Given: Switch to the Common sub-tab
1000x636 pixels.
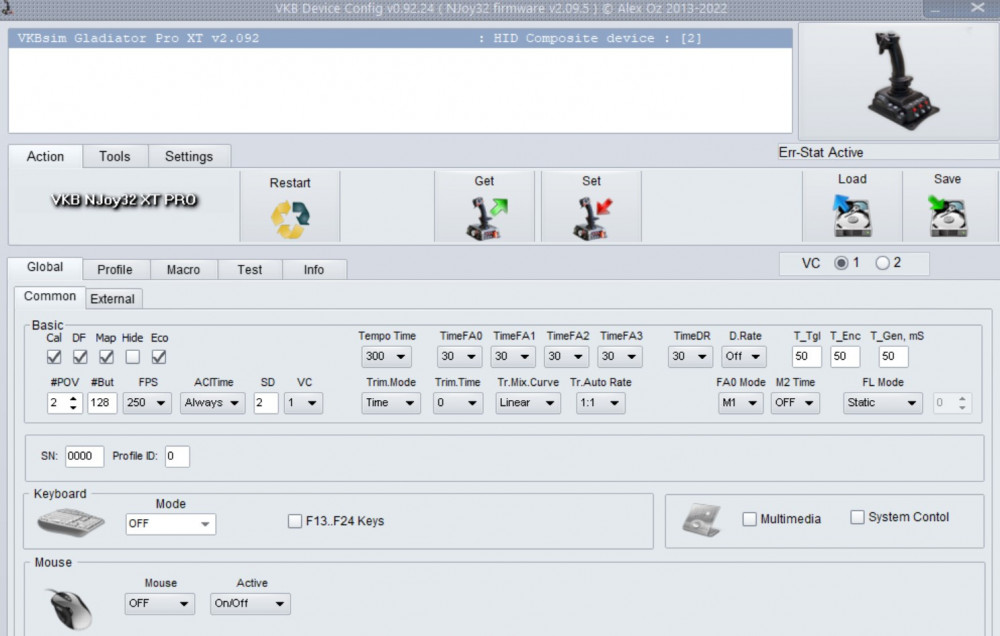Looking at the screenshot, I should click(50, 297).
